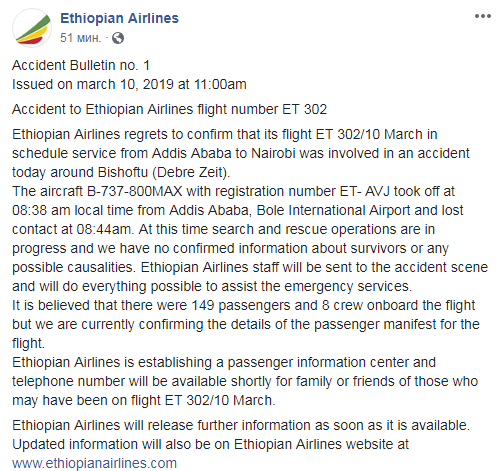Click the line mentioning contact lost at 08:44am
This screenshot has width=500, height=471.
click(223, 229)
